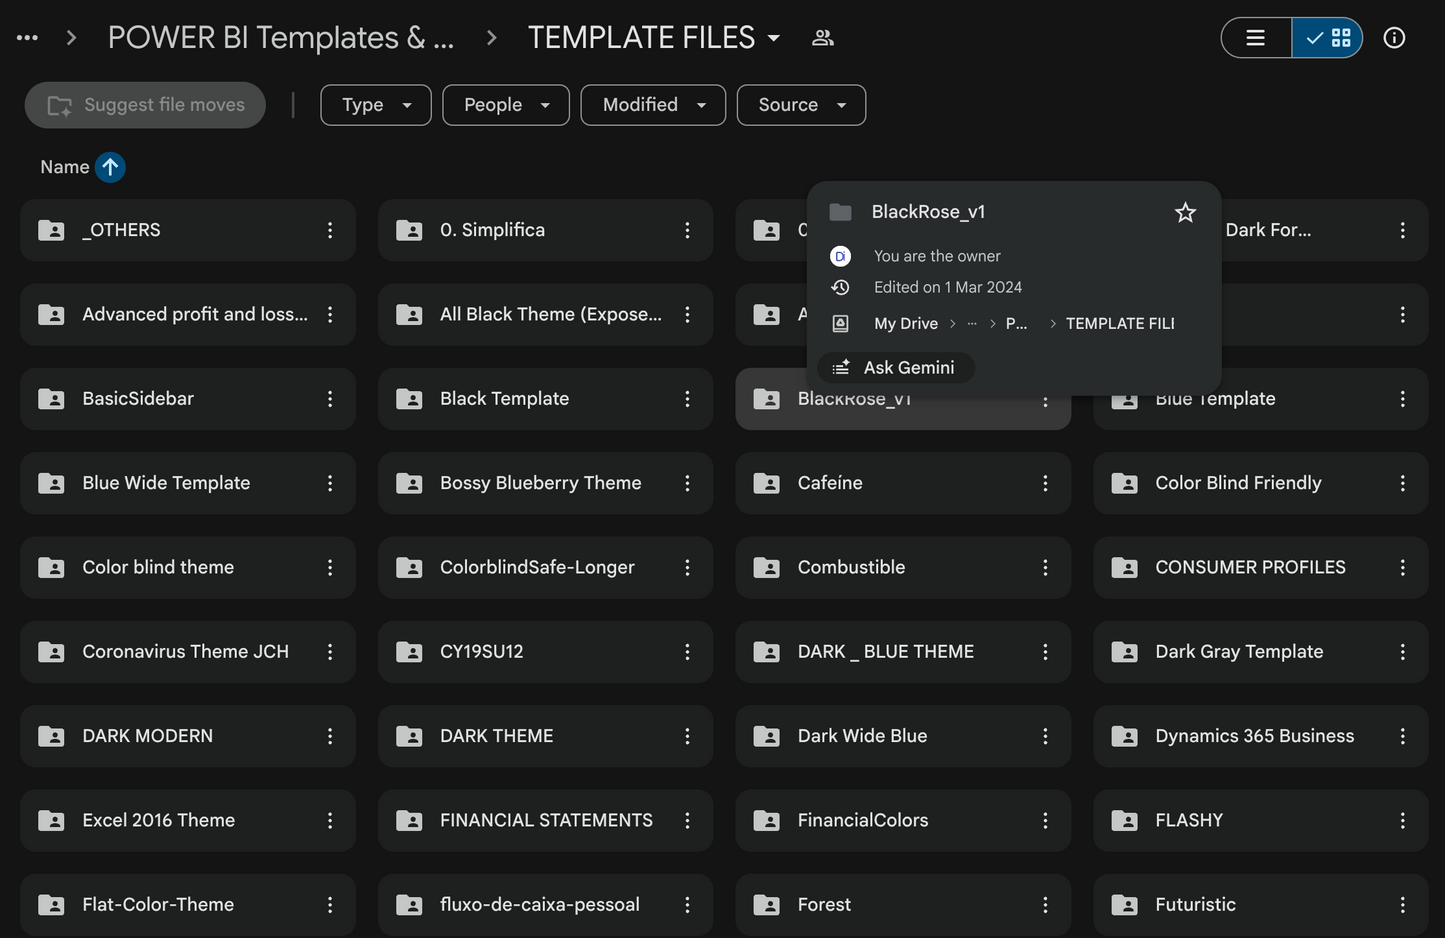Expand TEMPLATE FILES folder dropdown arrow
This screenshot has height=938, width=1445.
(774, 38)
